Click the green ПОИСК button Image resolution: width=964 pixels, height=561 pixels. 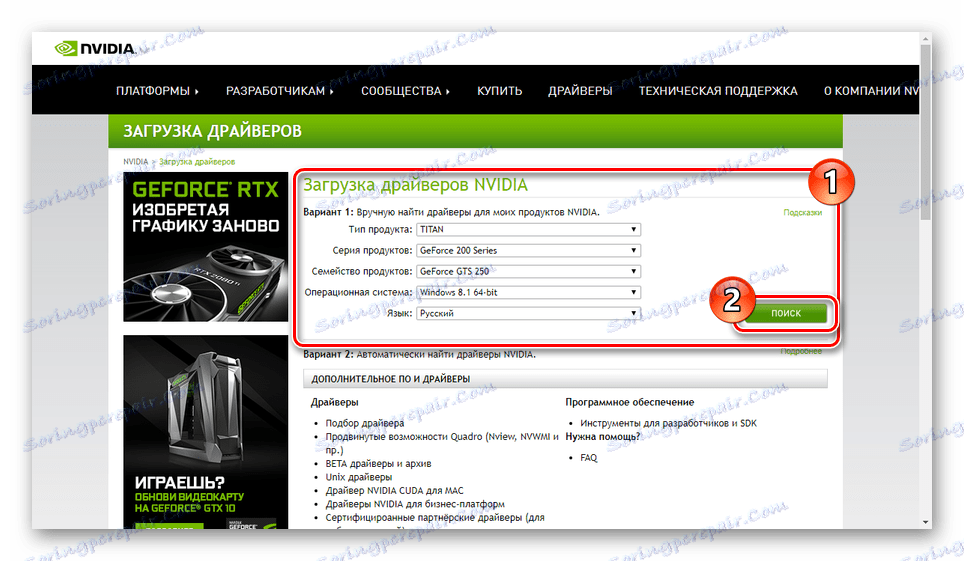[786, 313]
